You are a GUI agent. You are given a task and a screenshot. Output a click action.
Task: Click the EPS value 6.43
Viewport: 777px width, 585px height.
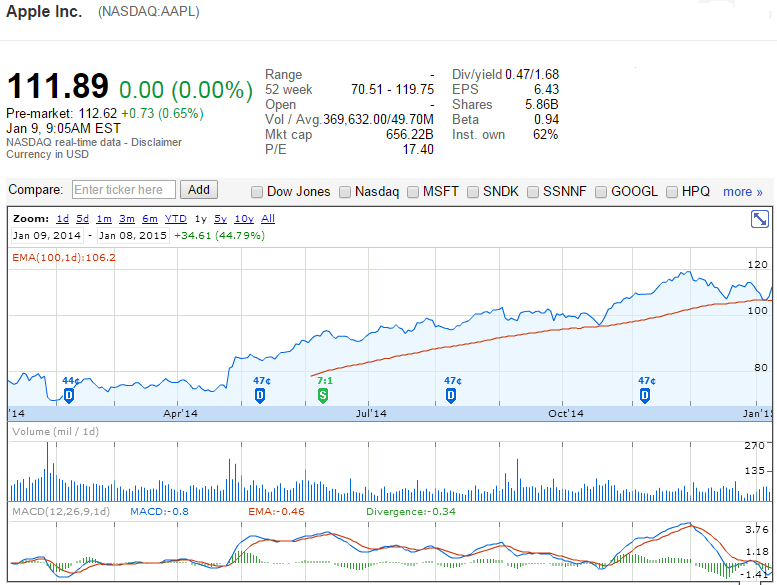(x=546, y=90)
